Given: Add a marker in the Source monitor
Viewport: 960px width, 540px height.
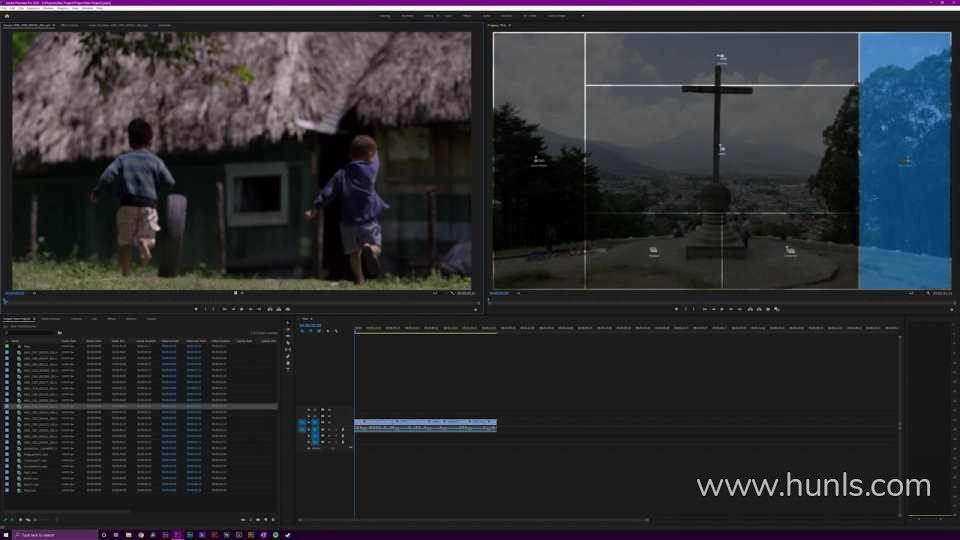Looking at the screenshot, I should pos(197,309).
